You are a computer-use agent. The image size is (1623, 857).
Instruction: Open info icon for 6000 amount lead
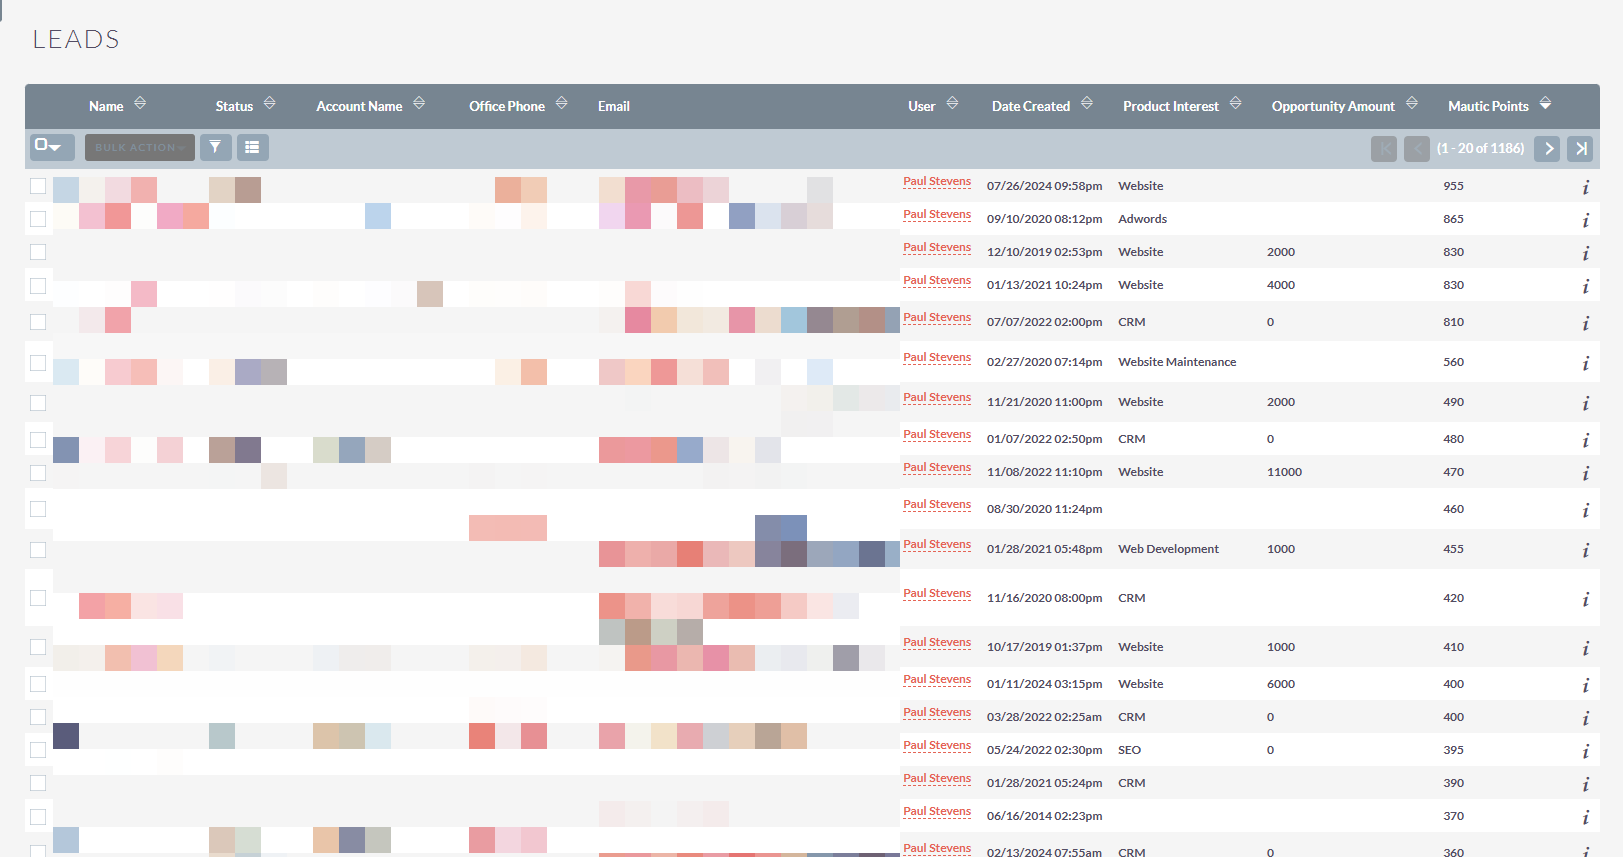coord(1586,685)
